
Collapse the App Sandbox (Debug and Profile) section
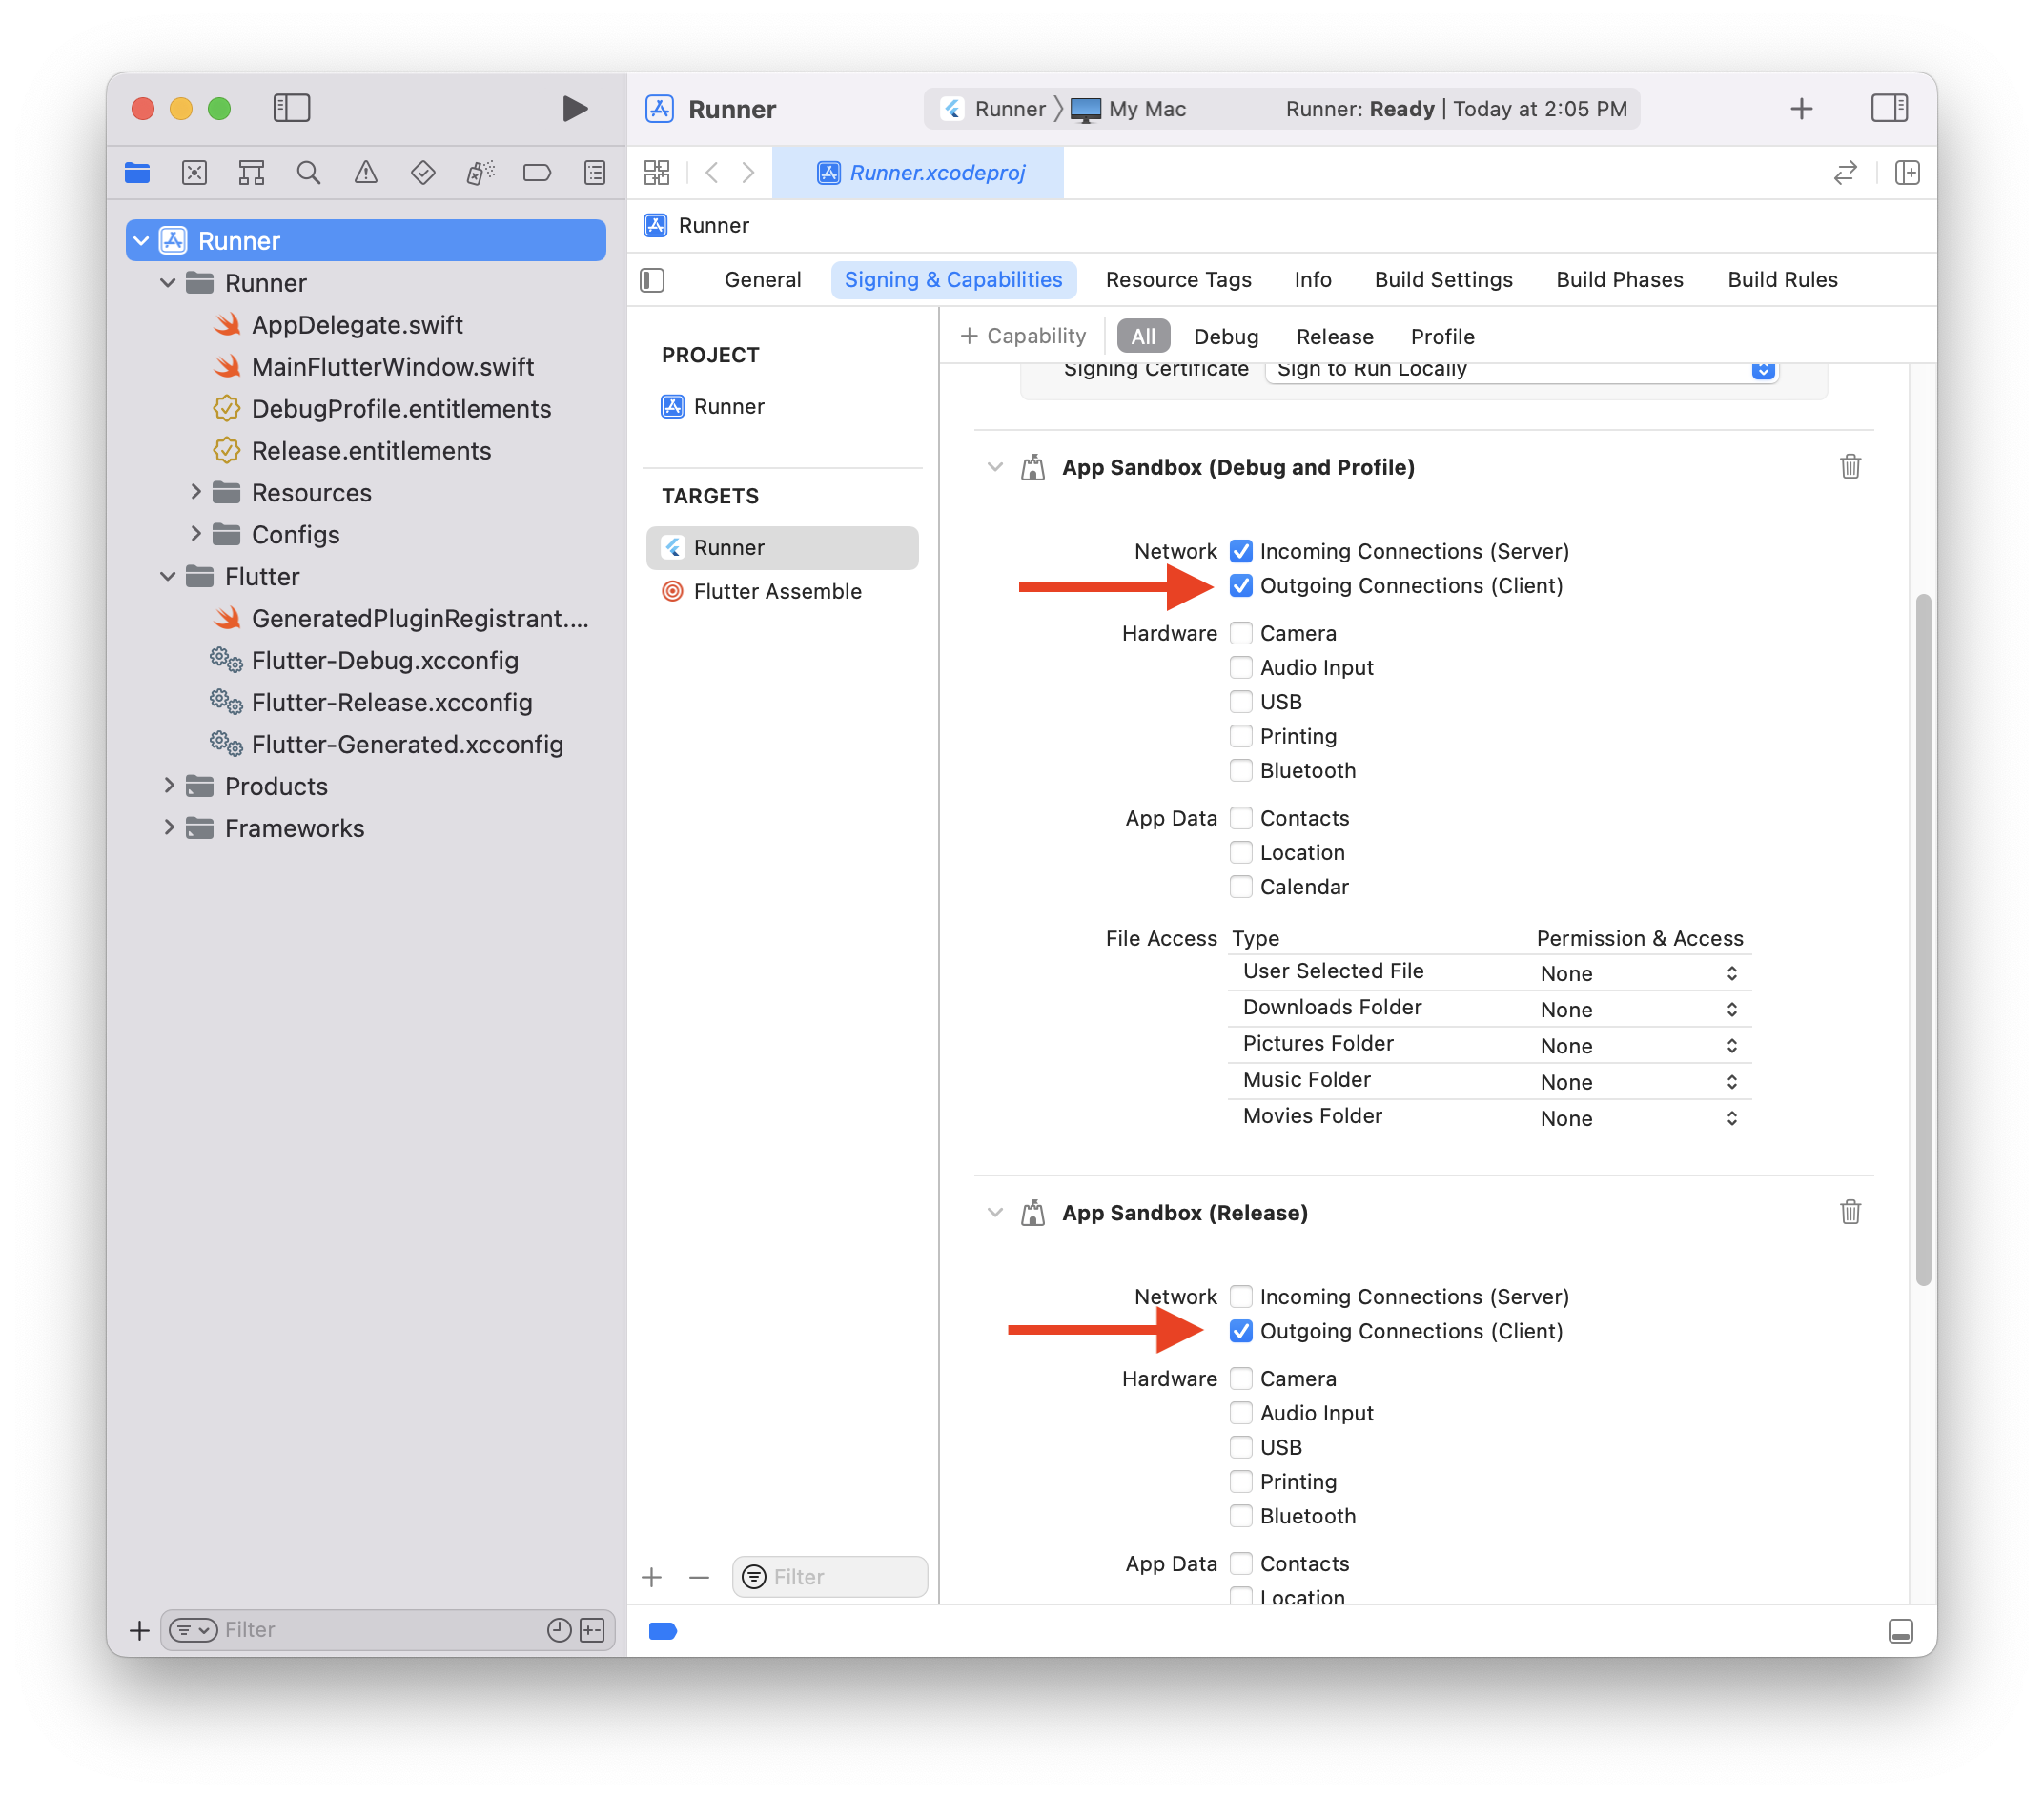[995, 466]
